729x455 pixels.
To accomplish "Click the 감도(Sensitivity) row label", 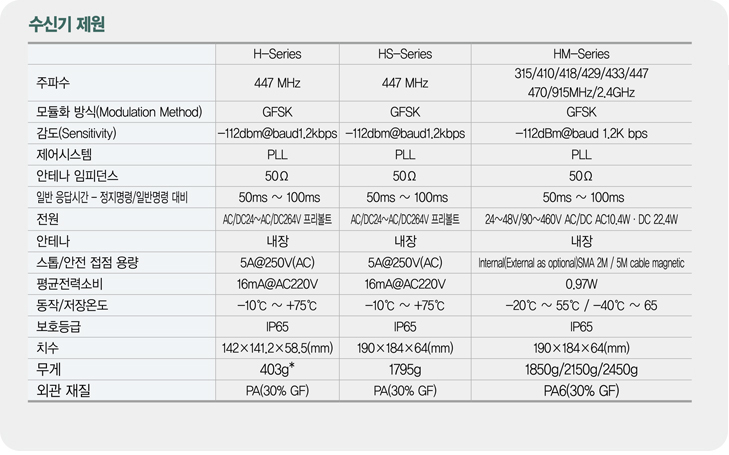I will (76, 133).
